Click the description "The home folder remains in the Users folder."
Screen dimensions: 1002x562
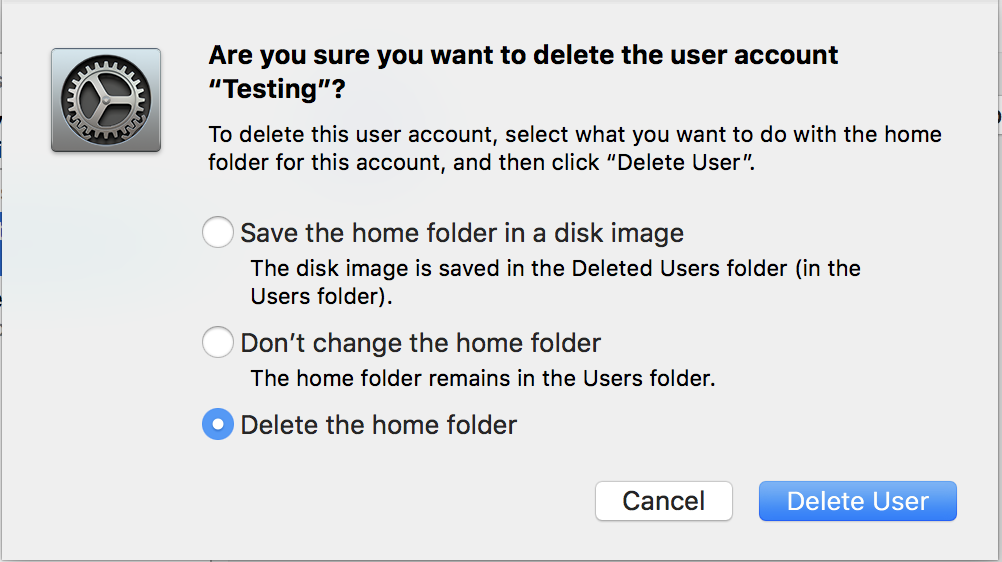pyautogui.click(x=482, y=379)
